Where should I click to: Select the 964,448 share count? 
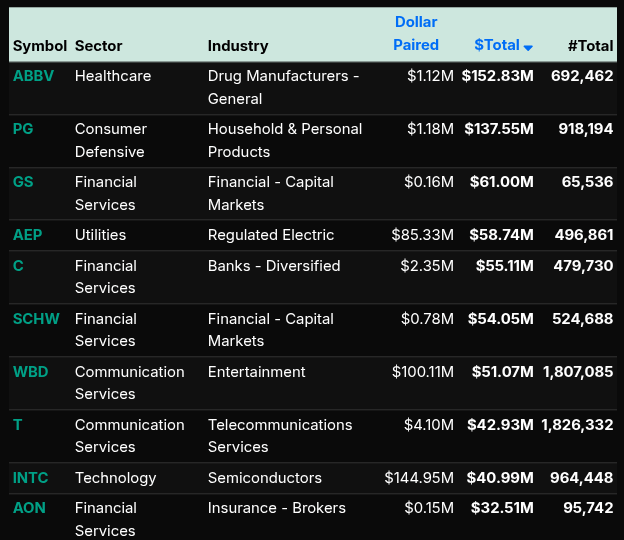(x=581, y=478)
